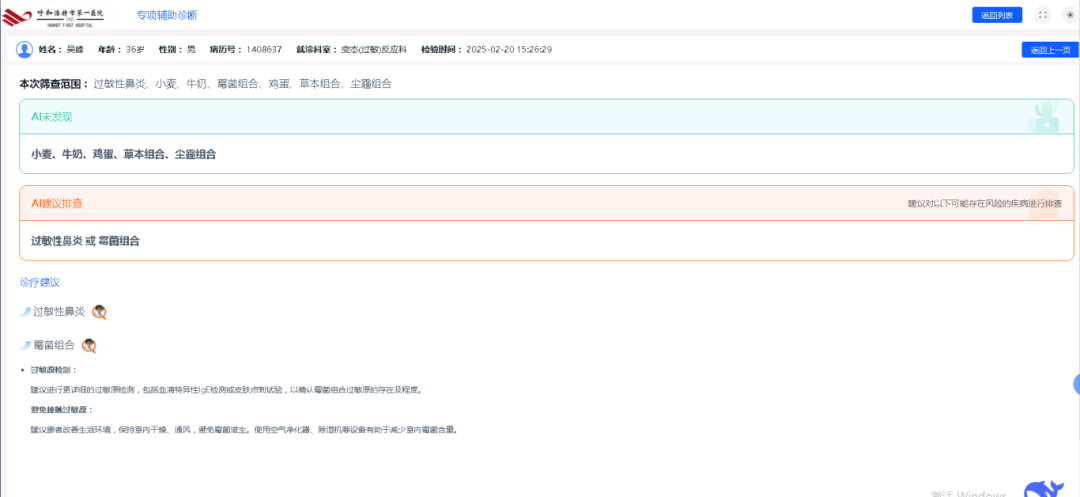This screenshot has width=1080, height=497.
Task: Click the AI未发现 panel header
Action: point(52,117)
